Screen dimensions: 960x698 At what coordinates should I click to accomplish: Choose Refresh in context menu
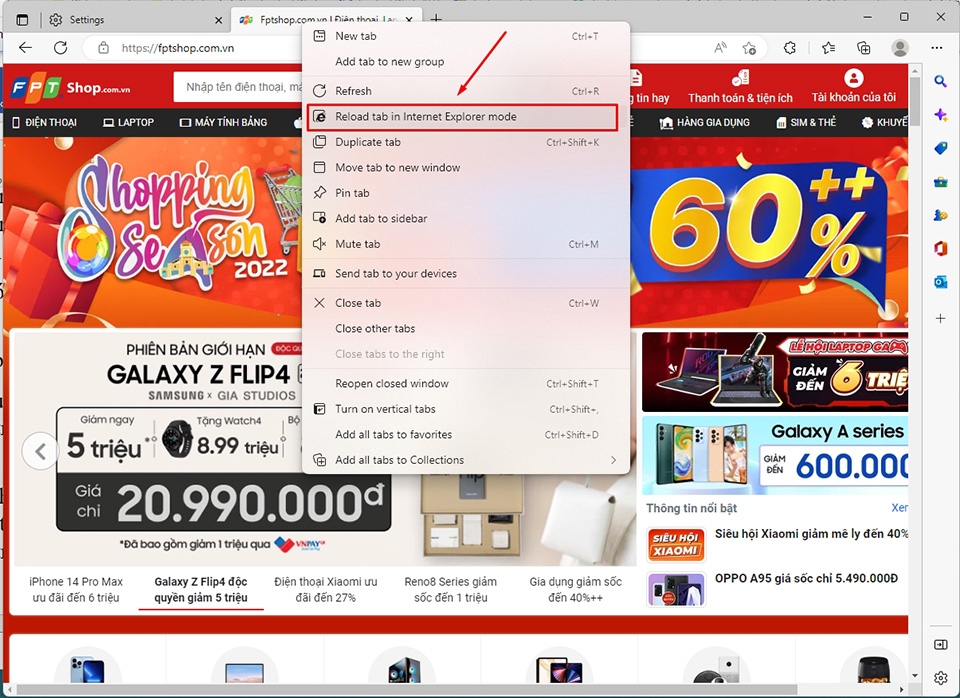466,91
